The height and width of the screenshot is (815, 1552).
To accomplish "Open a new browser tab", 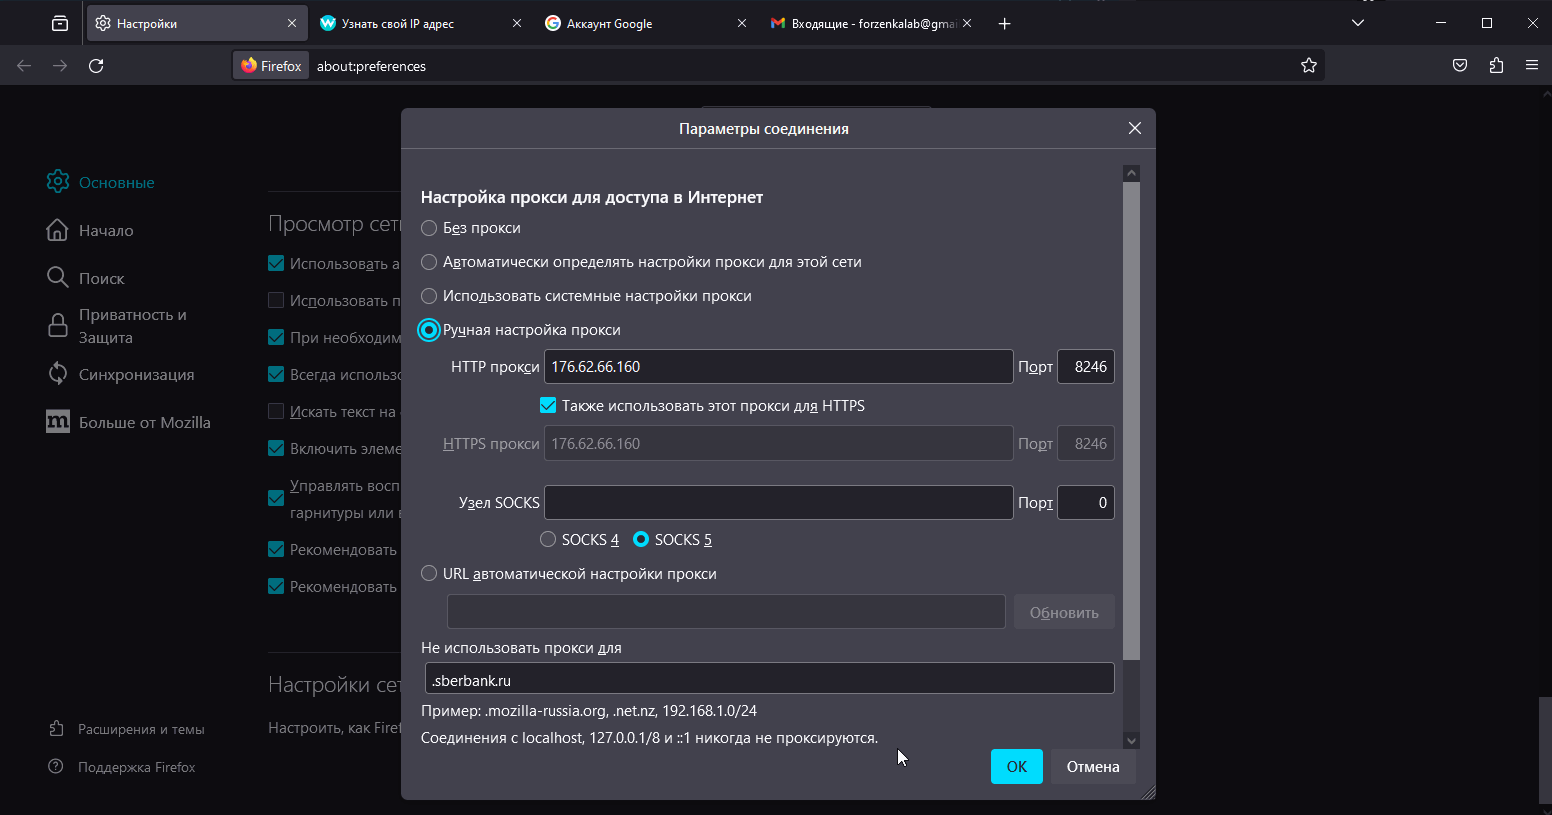I will tap(1005, 23).
